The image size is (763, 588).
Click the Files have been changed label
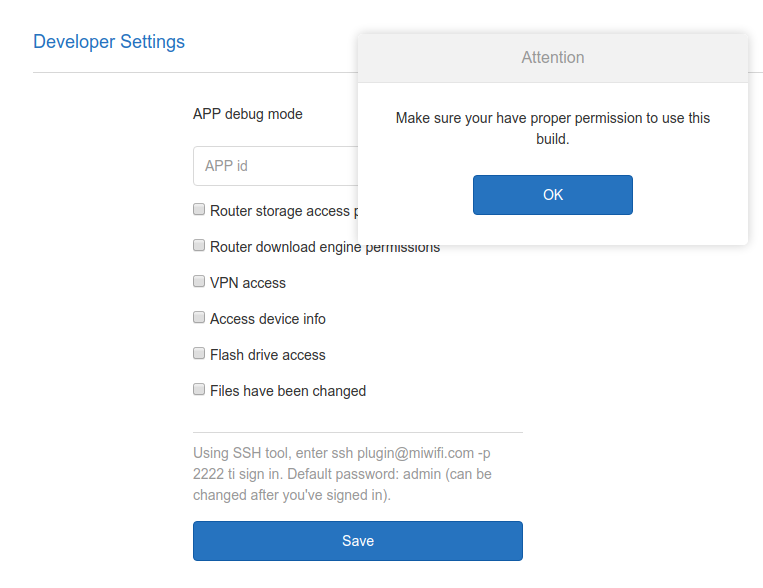coord(288,391)
